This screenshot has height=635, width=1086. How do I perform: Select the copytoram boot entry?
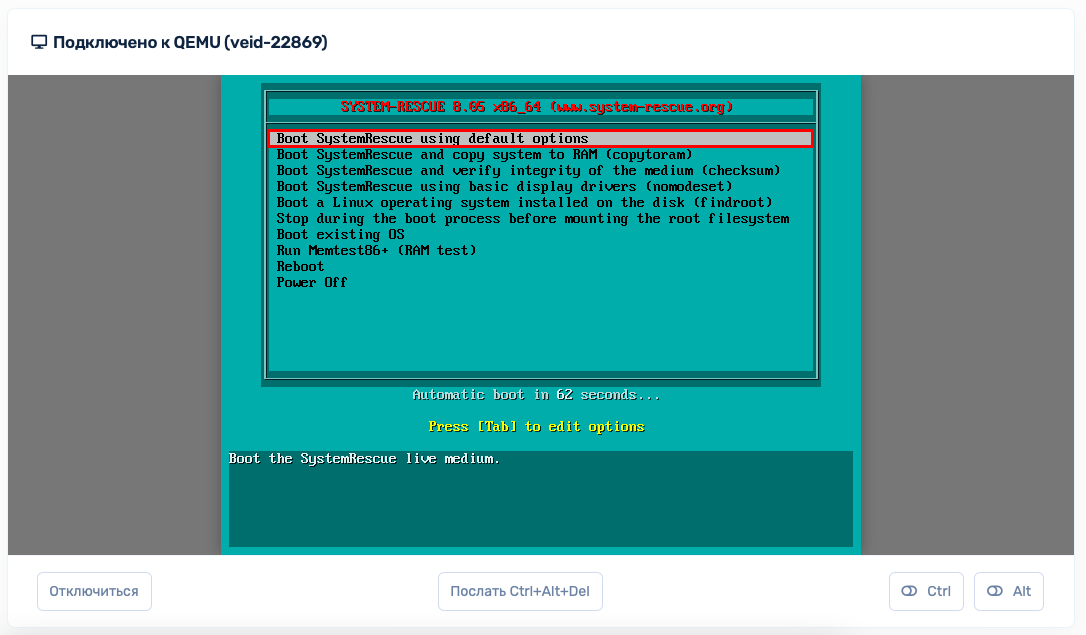(x=484, y=154)
